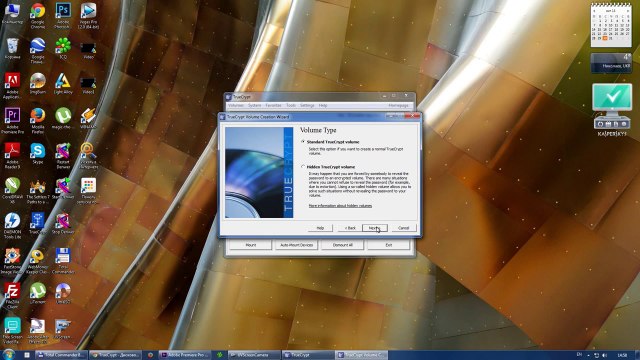
Task: Open the Skype desktop icon
Action: click(38, 153)
